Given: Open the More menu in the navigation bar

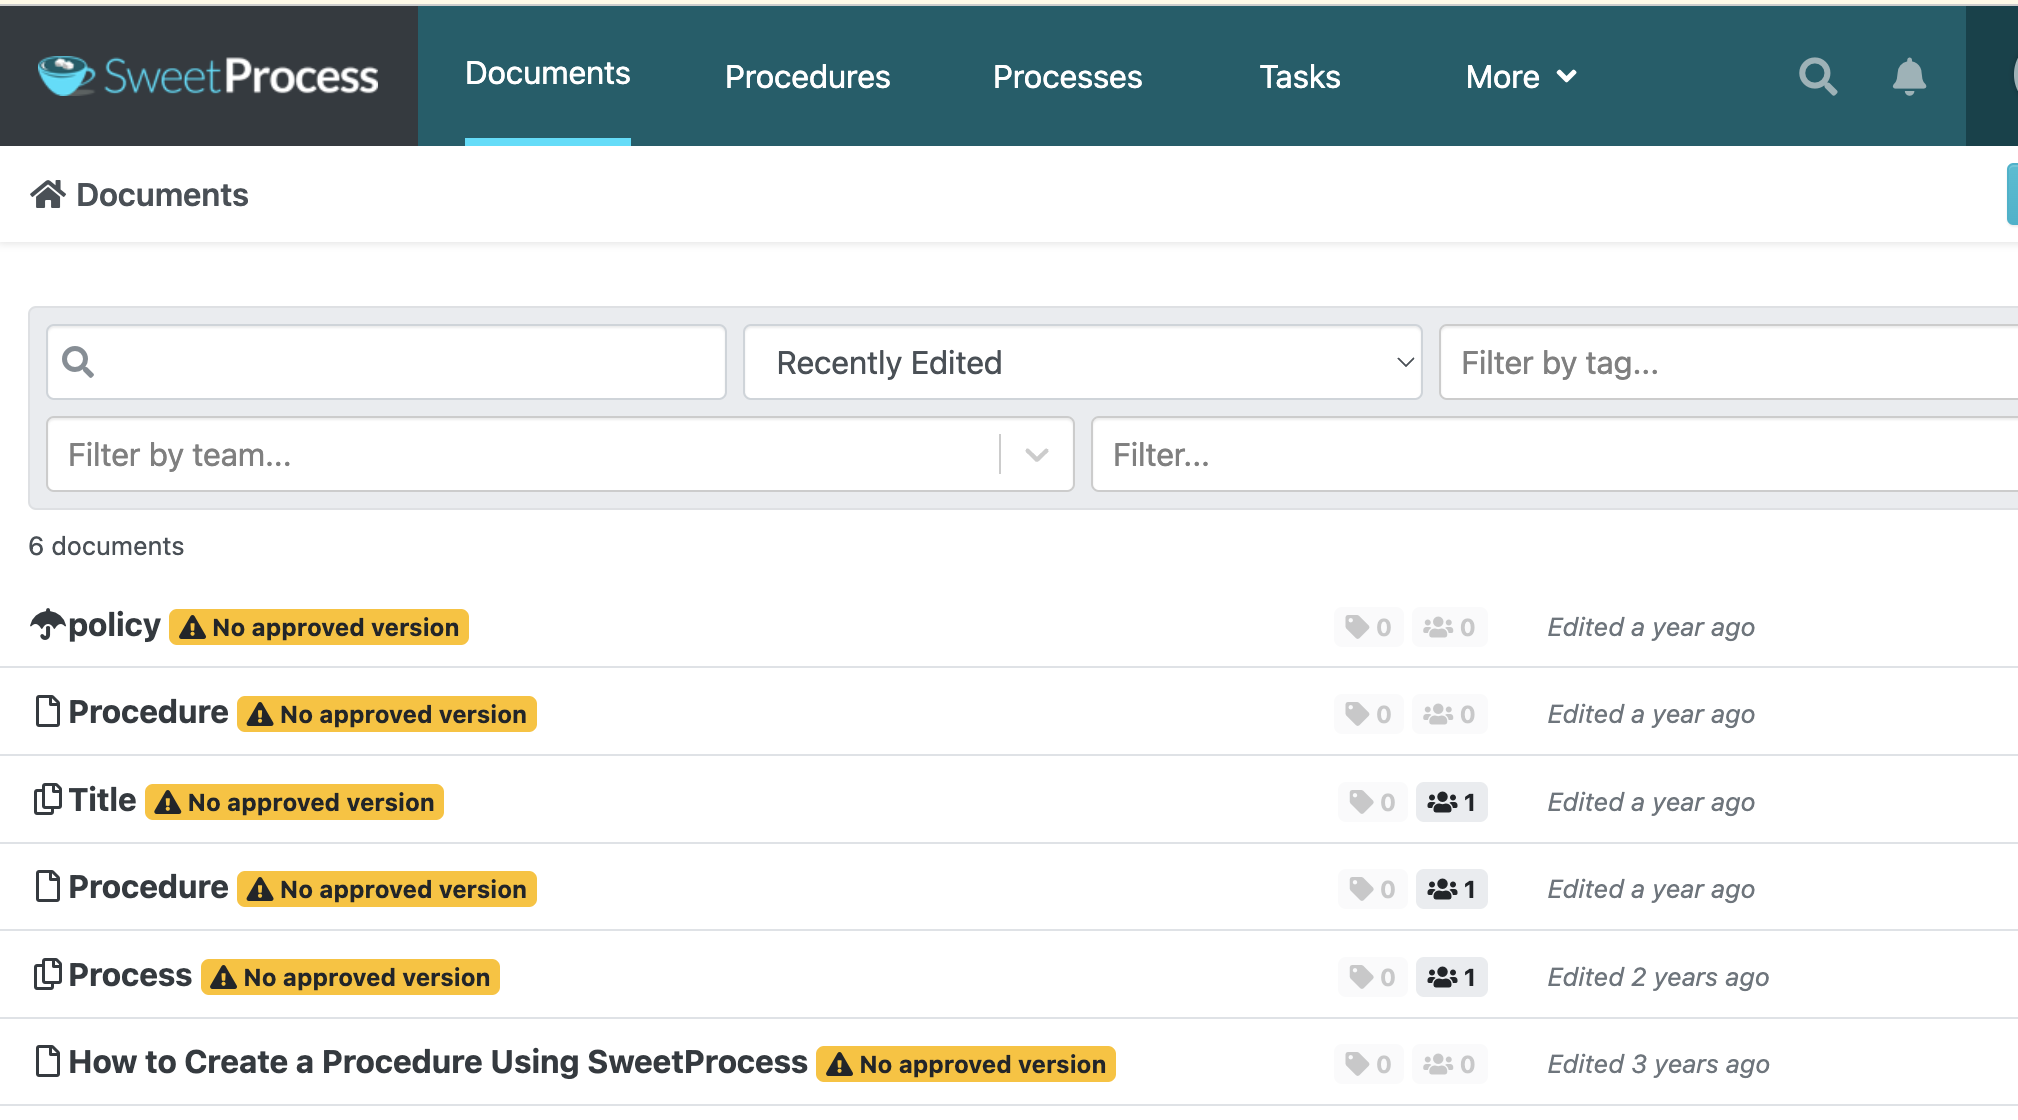Looking at the screenshot, I should 1521,76.
